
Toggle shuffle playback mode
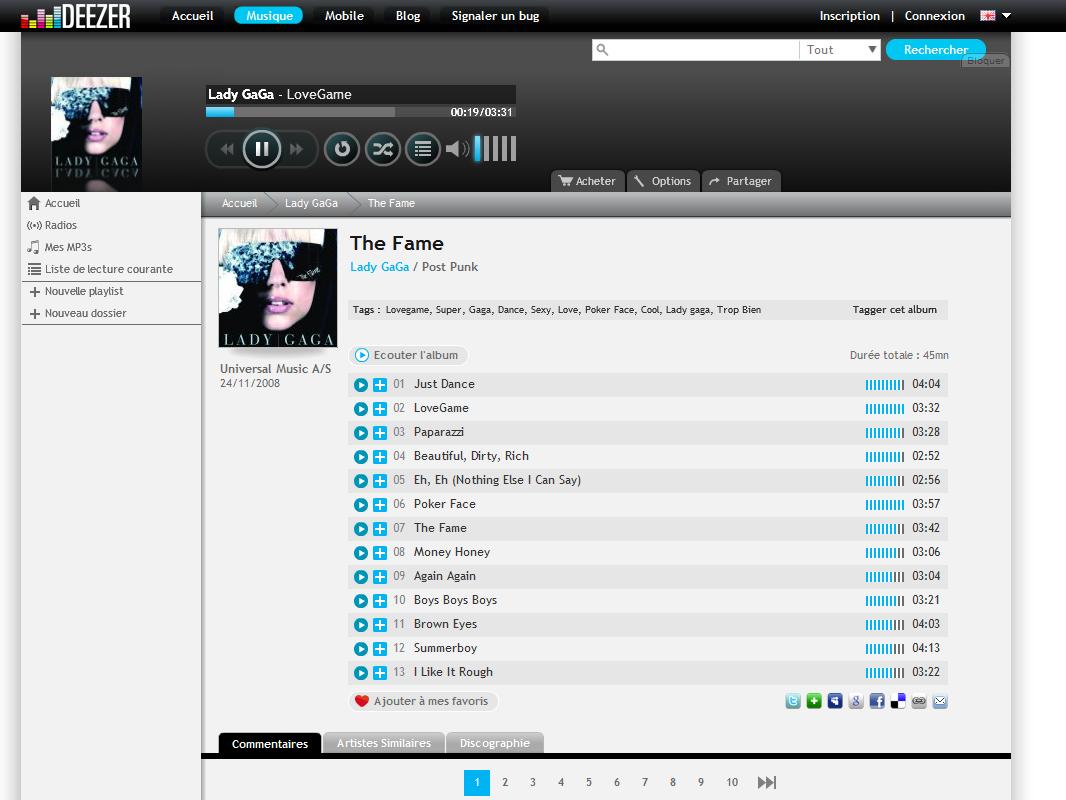coord(382,149)
